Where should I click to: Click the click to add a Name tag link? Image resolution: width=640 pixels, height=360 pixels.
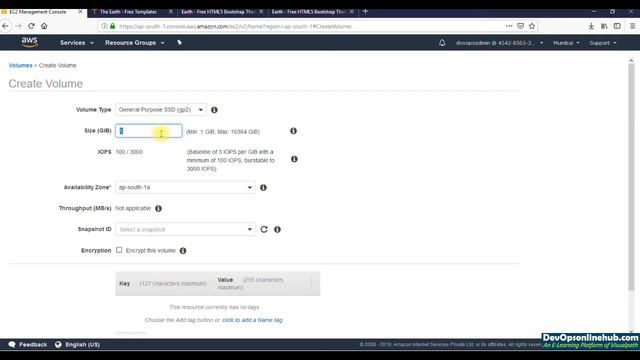252,320
